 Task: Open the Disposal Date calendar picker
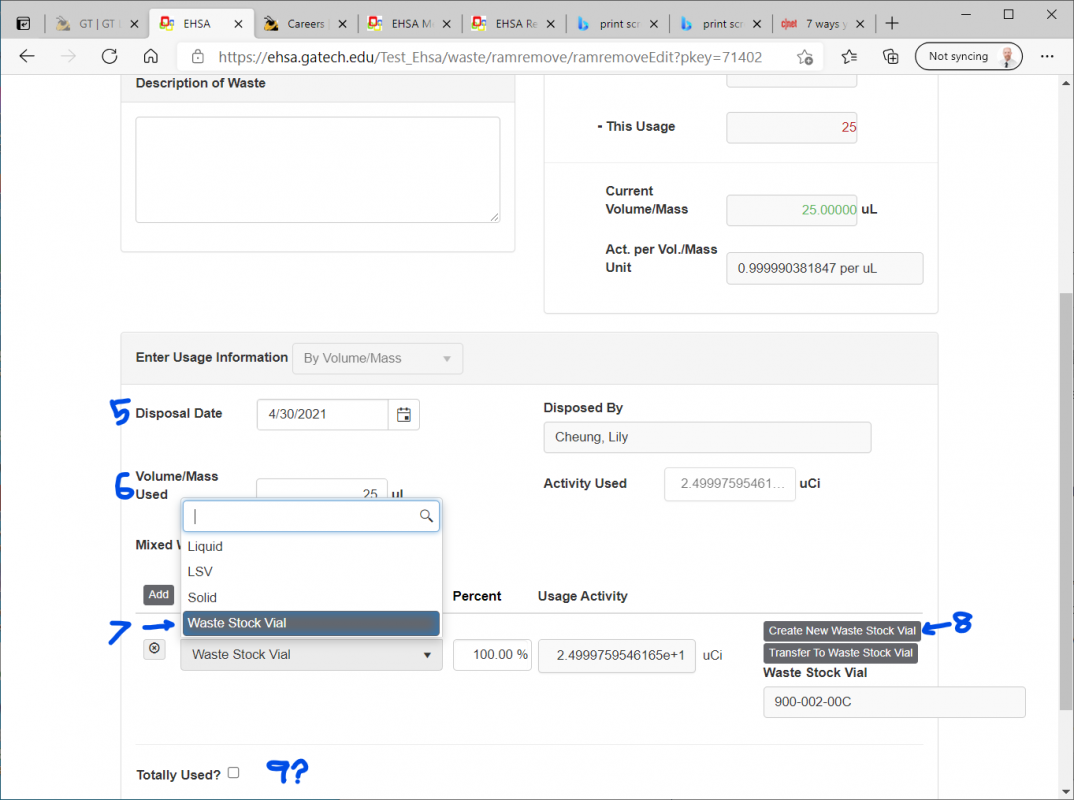(x=404, y=414)
